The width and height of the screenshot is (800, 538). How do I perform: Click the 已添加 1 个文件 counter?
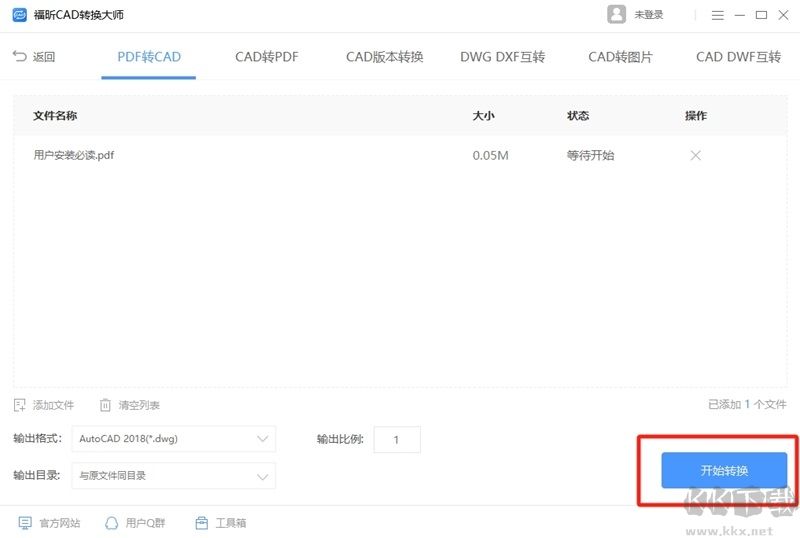click(x=747, y=404)
